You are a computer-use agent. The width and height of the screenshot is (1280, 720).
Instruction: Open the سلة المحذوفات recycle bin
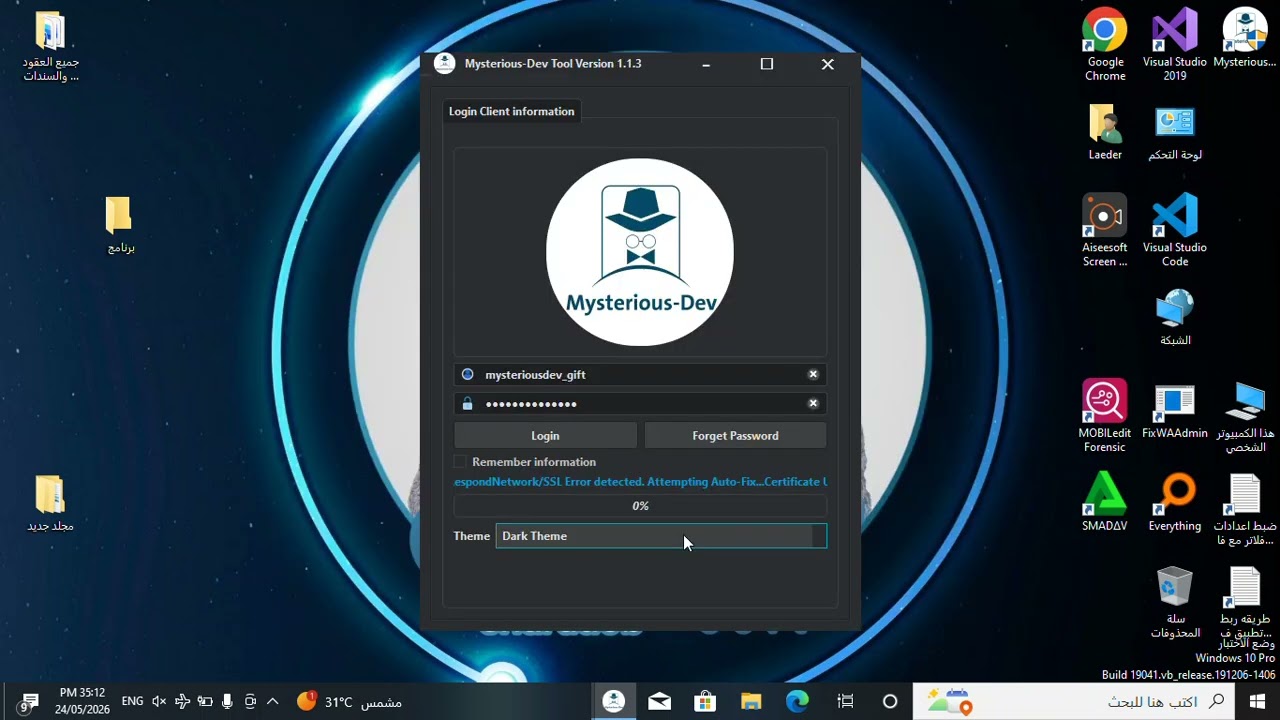pyautogui.click(x=1175, y=602)
